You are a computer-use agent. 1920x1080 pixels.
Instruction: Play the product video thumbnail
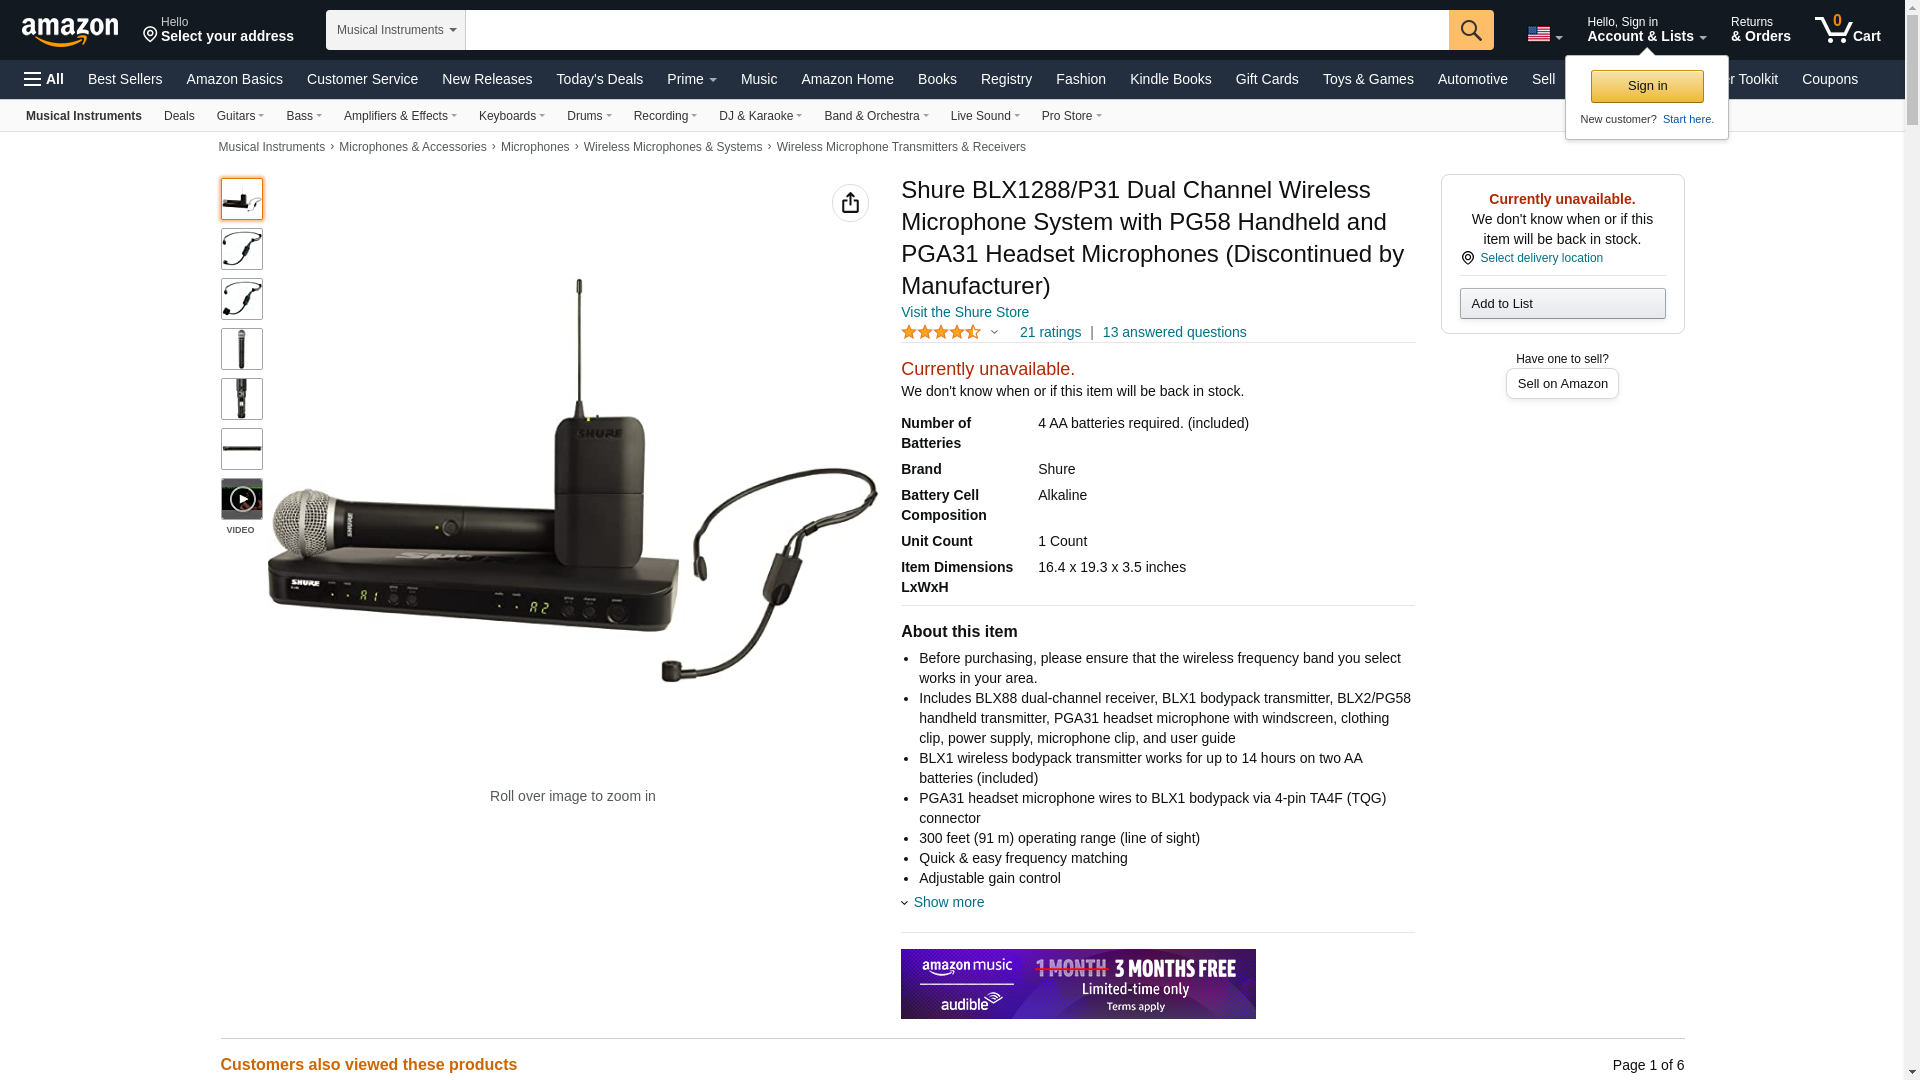pos(241,498)
